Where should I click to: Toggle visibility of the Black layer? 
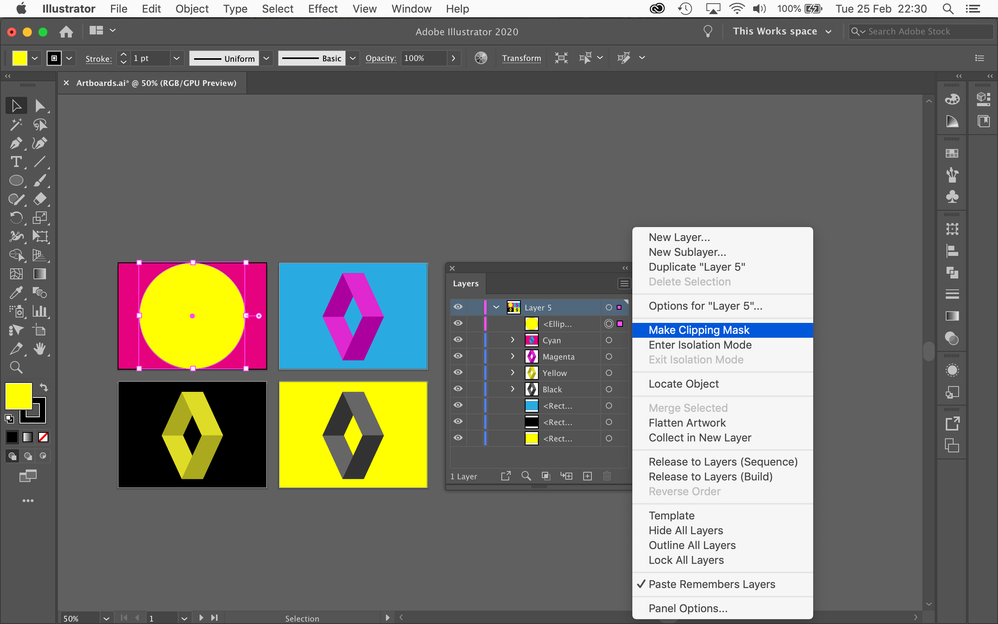point(458,389)
